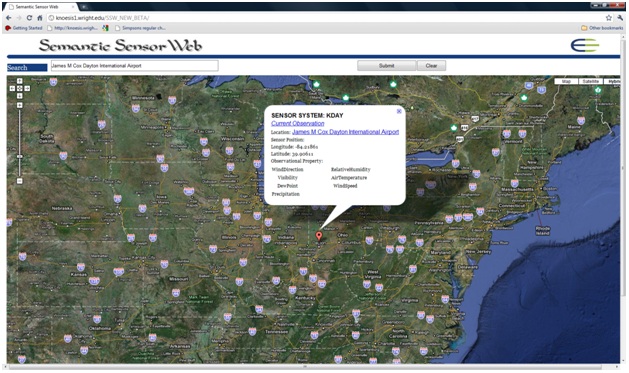The width and height of the screenshot is (629, 373).
Task: Switch map view to Hybrid mode
Action: pyautogui.click(x=612, y=81)
